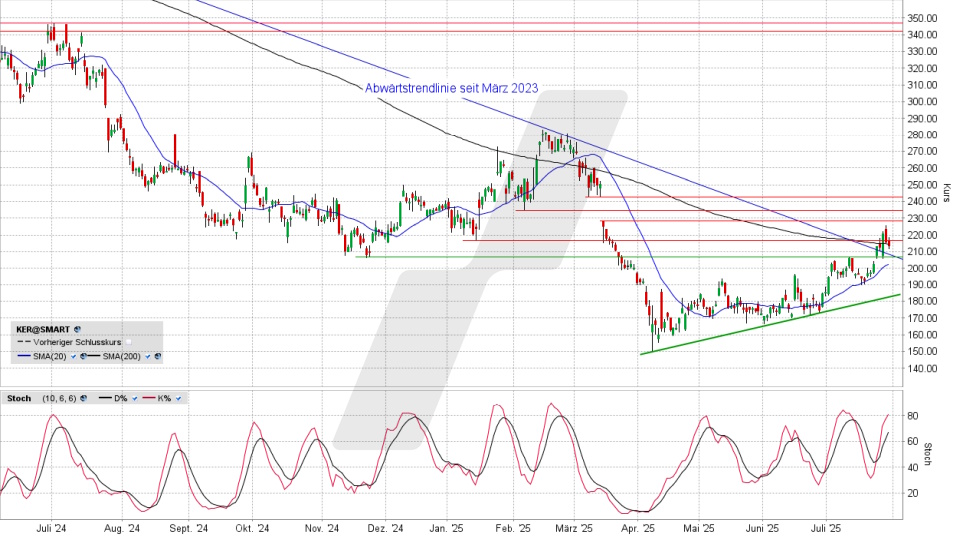Open the settings icon next to KER@SMART
This screenshot has width=960, height=540.
pos(77,329)
